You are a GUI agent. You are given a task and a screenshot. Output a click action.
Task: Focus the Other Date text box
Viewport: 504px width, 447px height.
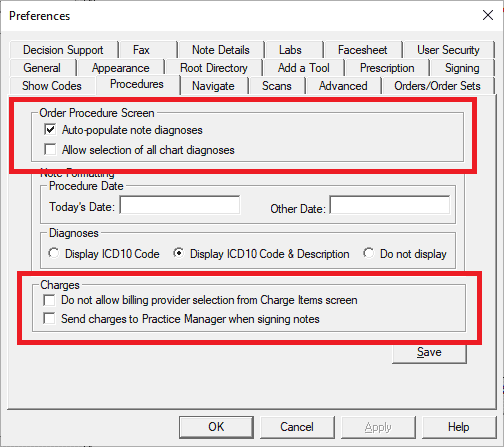(390, 205)
